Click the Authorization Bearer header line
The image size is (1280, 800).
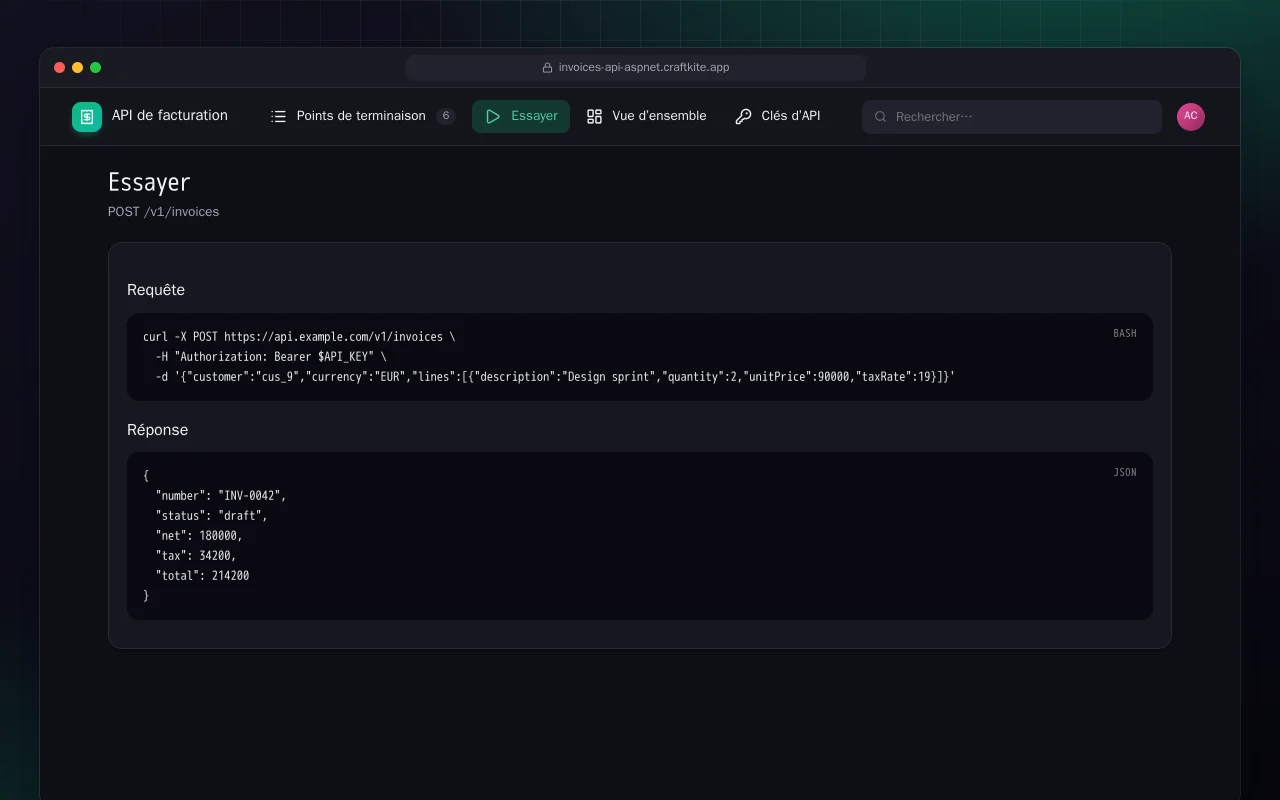271,357
